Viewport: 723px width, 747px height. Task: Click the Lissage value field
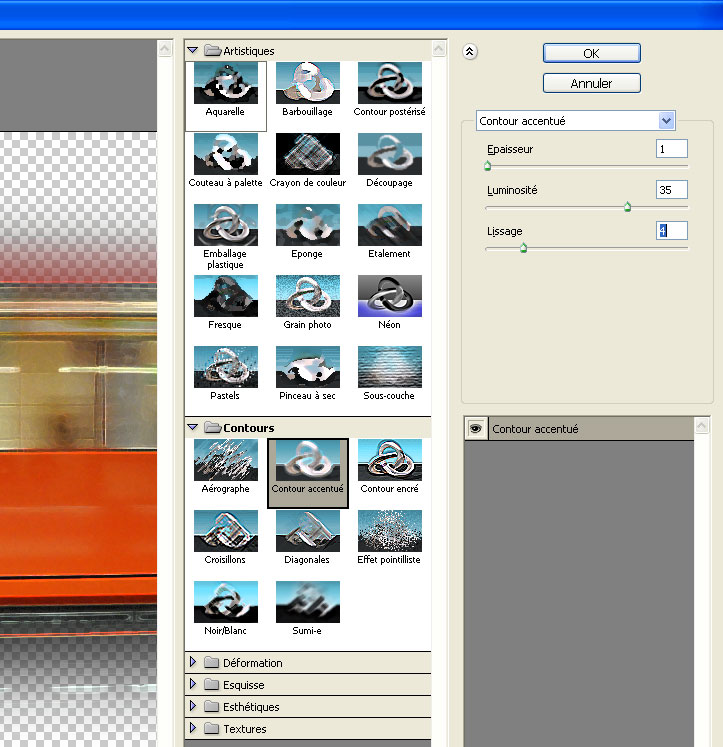pos(672,231)
